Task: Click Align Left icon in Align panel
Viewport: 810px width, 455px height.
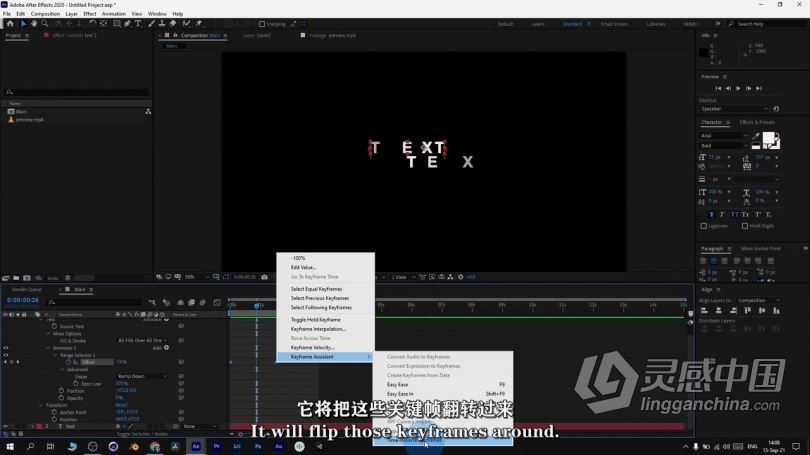Action: [x=704, y=311]
